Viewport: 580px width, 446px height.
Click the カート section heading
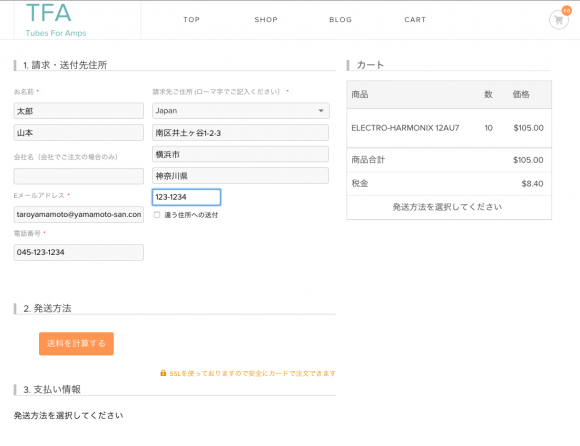click(370, 65)
